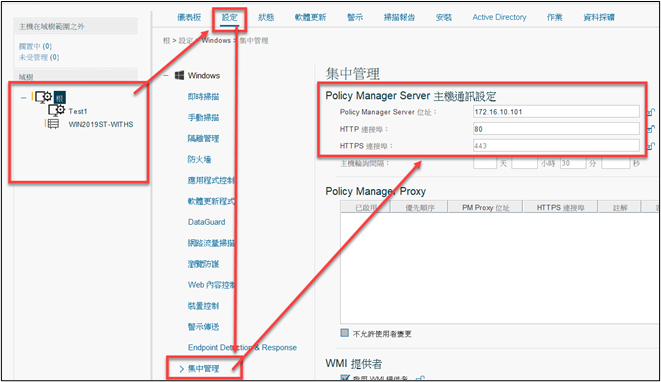Image resolution: width=661 pixels, height=382 pixels.
Task: Check the 不允許使用者變更 checkbox
Action: coord(344,333)
